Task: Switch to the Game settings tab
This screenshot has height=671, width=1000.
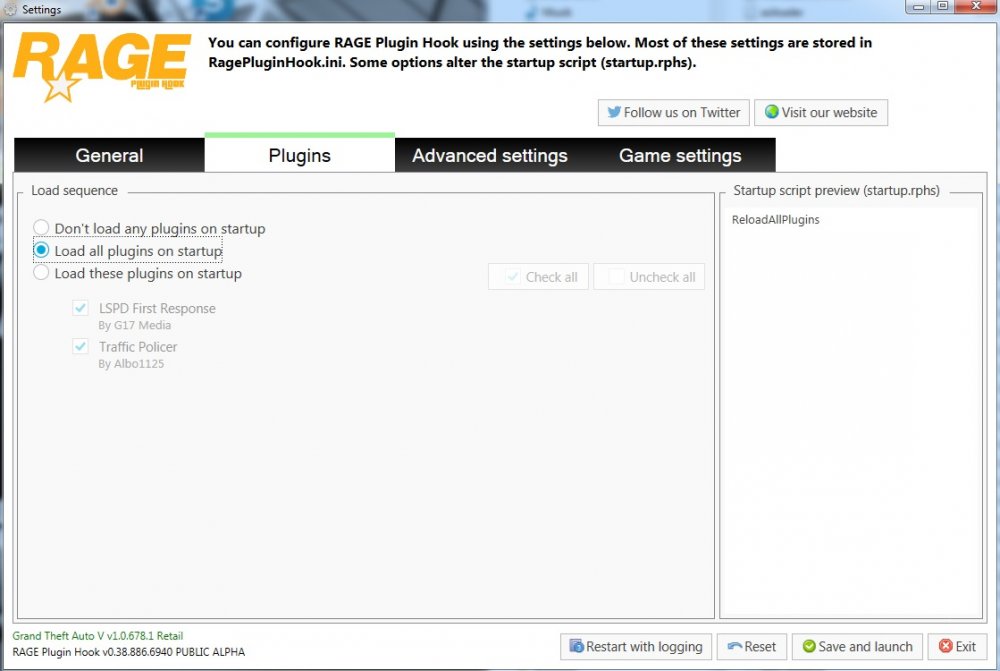Action: [680, 155]
